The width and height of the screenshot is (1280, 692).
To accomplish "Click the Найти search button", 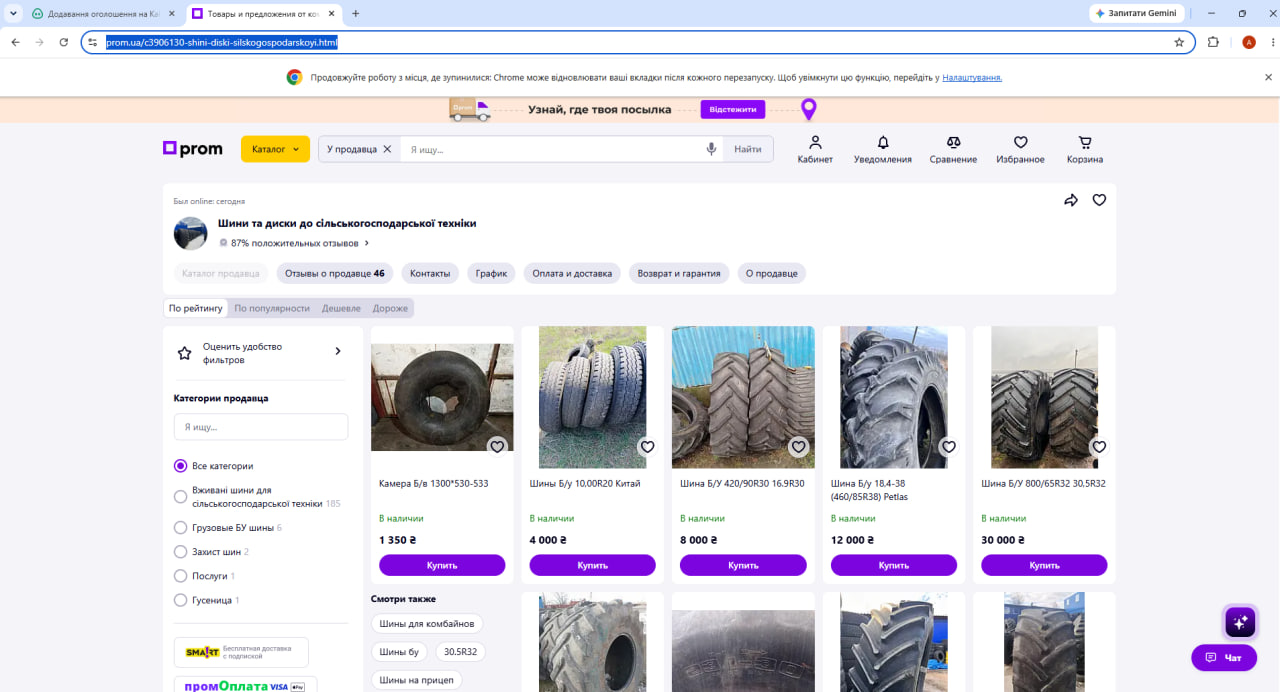I will 748,149.
